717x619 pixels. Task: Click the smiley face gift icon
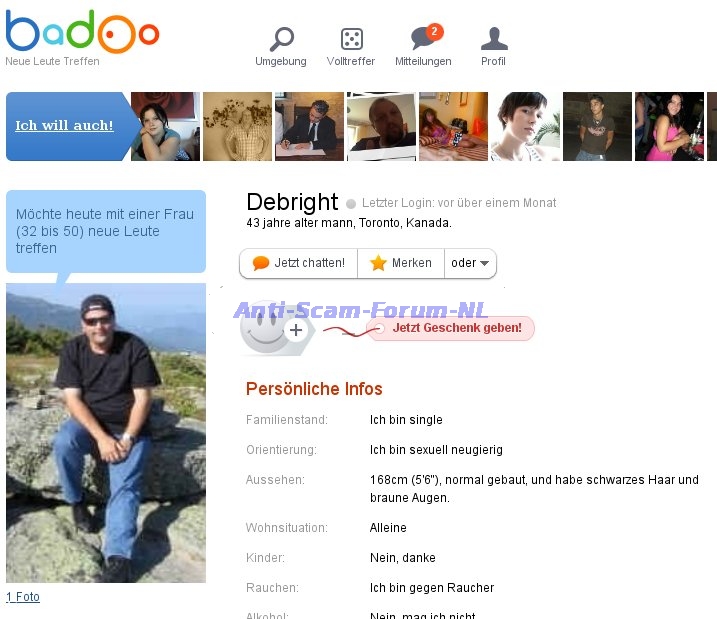(x=264, y=327)
